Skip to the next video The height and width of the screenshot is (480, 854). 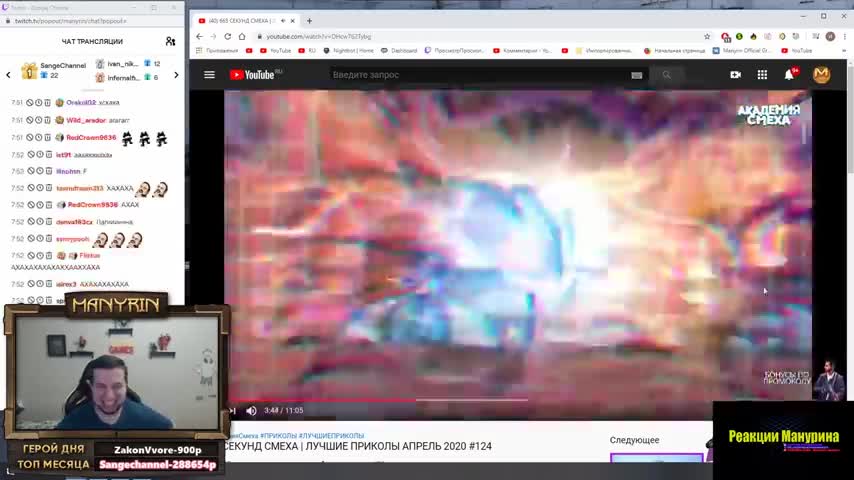[233, 411]
